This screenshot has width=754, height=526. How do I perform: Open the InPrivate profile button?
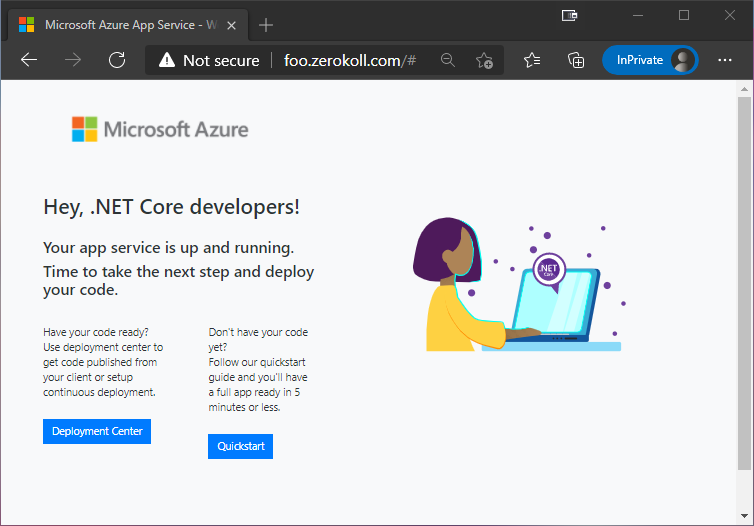click(650, 60)
